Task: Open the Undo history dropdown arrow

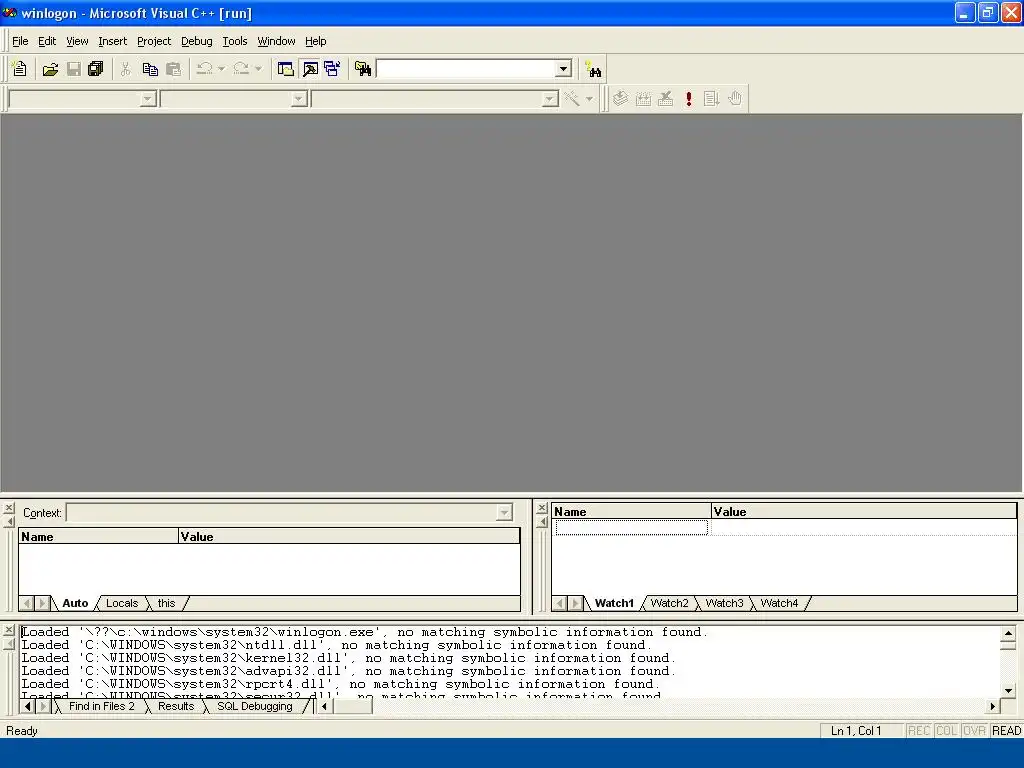Action: pos(221,69)
